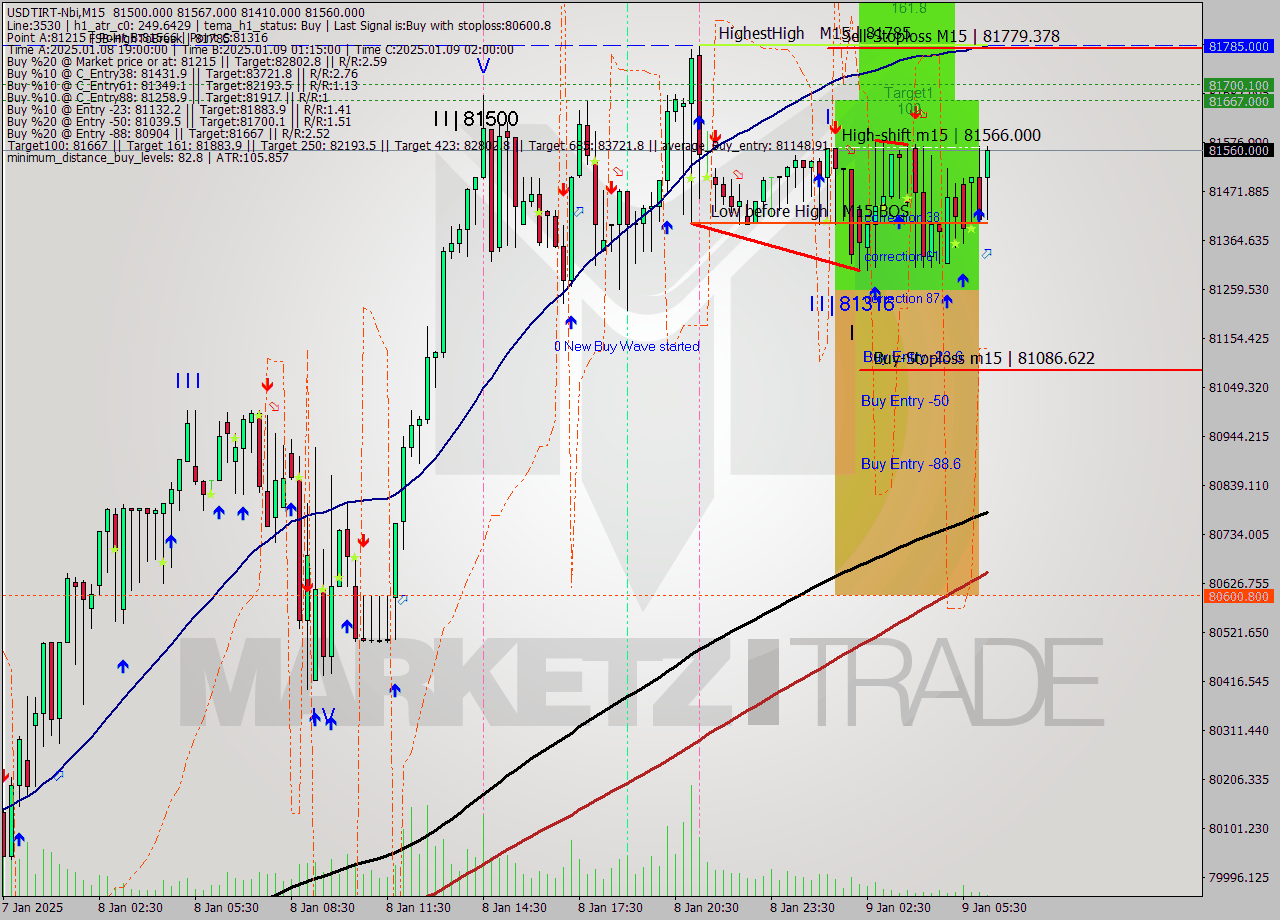1280x920 pixels.
Task: Click the 81049.320 price axis value
Action: click(x=1239, y=387)
